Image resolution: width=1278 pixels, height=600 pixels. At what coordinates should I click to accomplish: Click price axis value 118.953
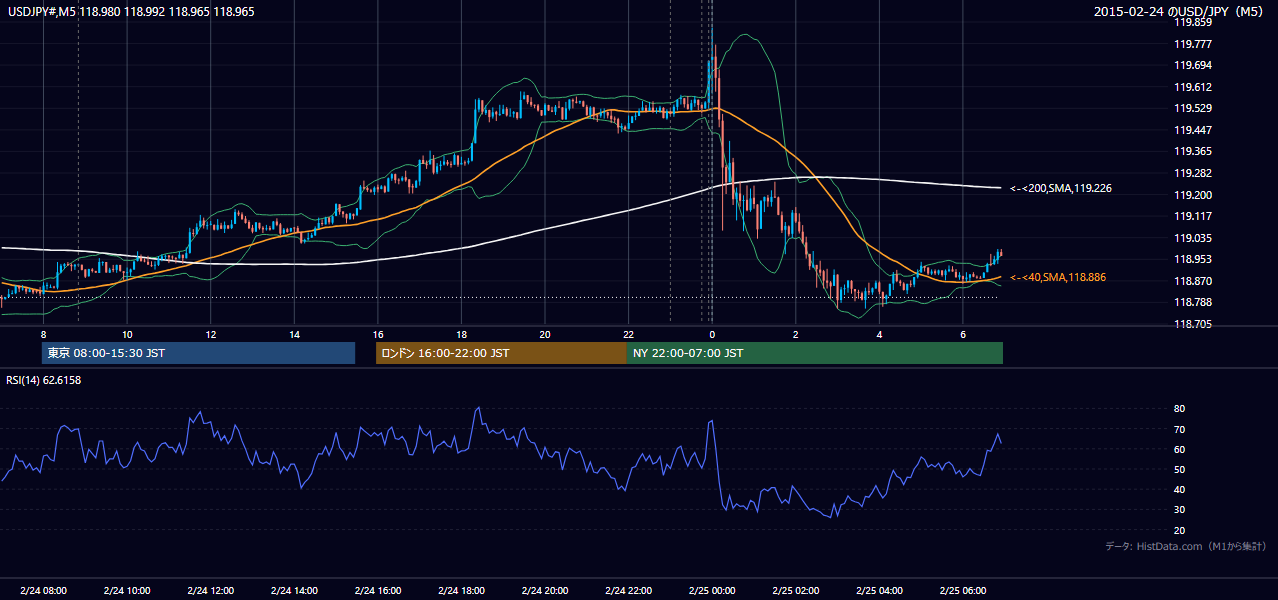pos(1193,259)
